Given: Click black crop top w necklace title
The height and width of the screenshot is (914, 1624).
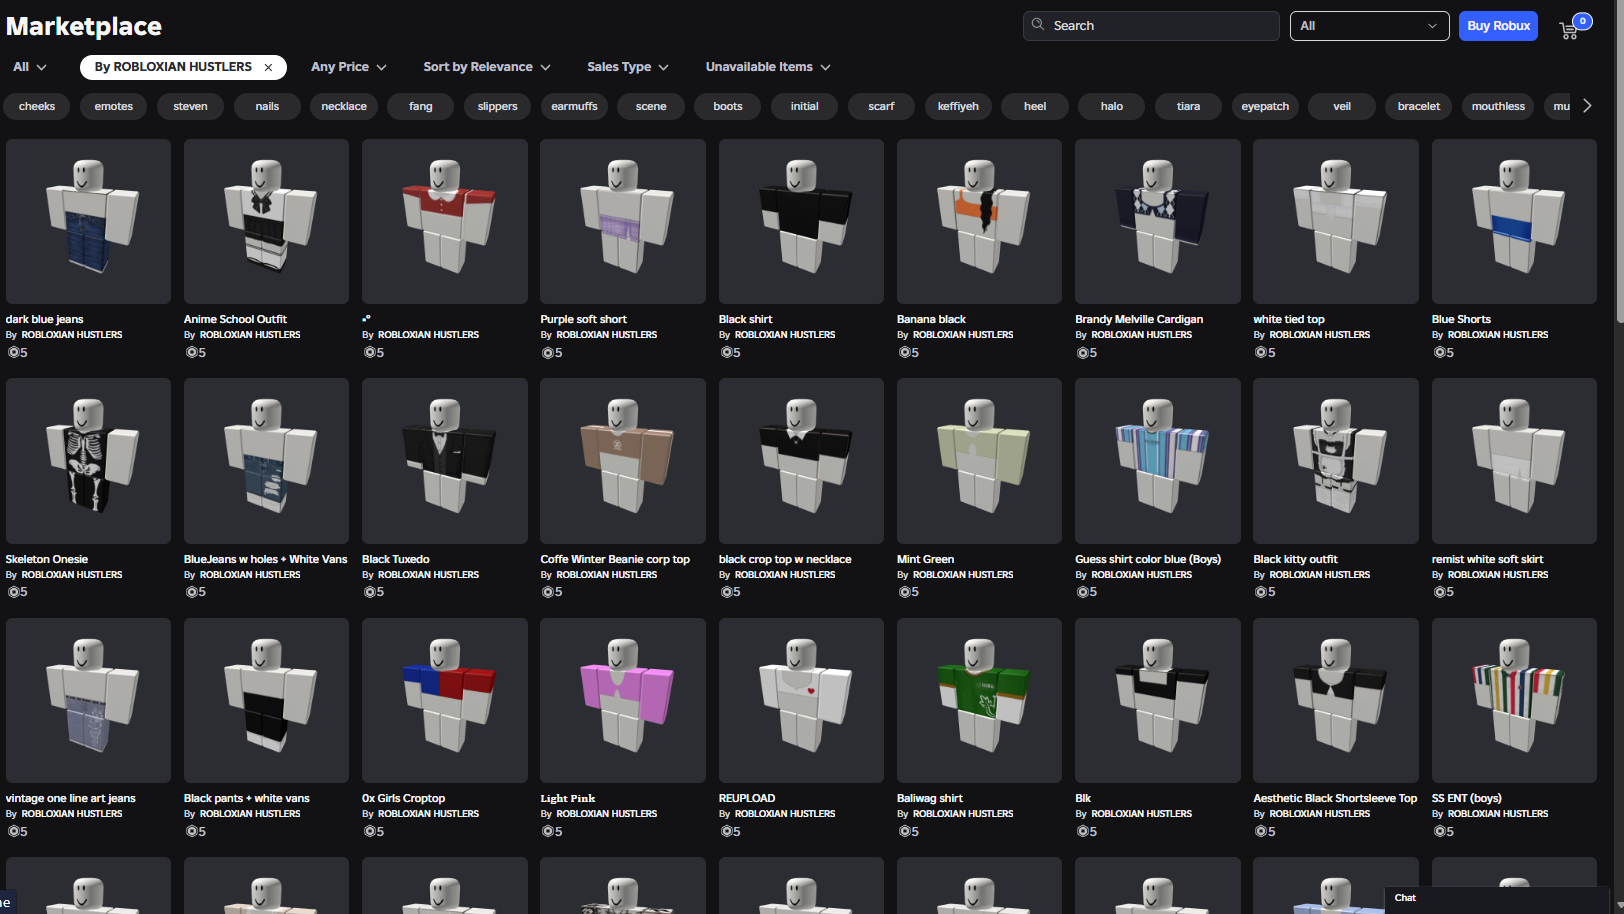Looking at the screenshot, I should (x=785, y=559).
